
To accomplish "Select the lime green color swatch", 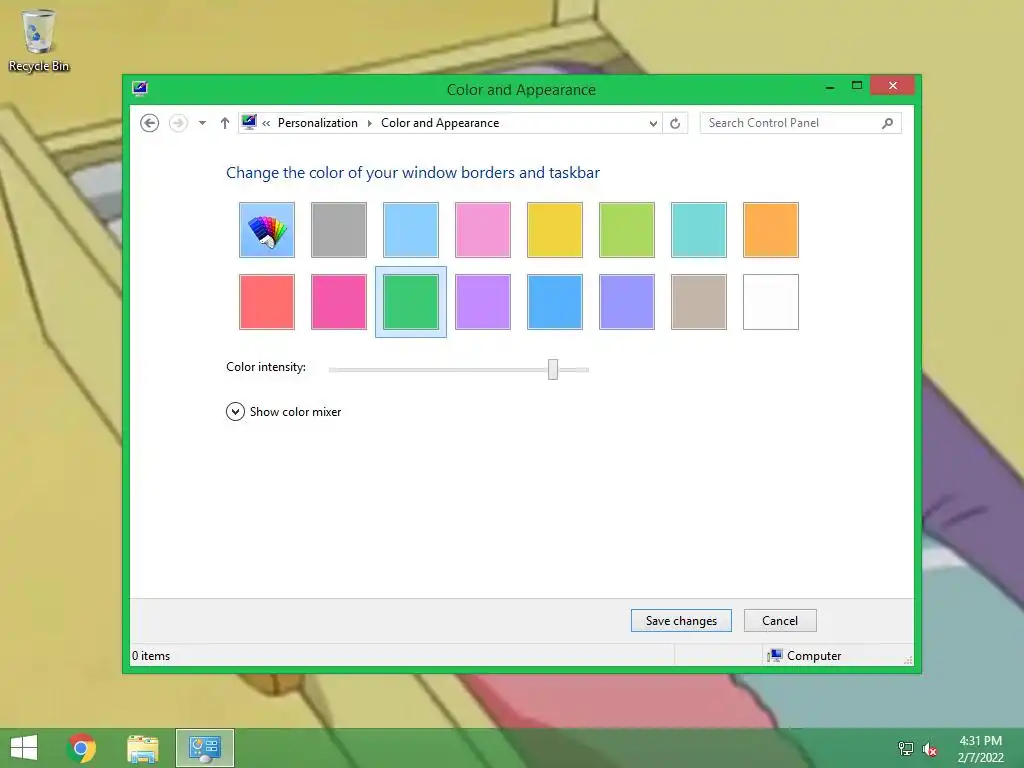I will (626, 230).
